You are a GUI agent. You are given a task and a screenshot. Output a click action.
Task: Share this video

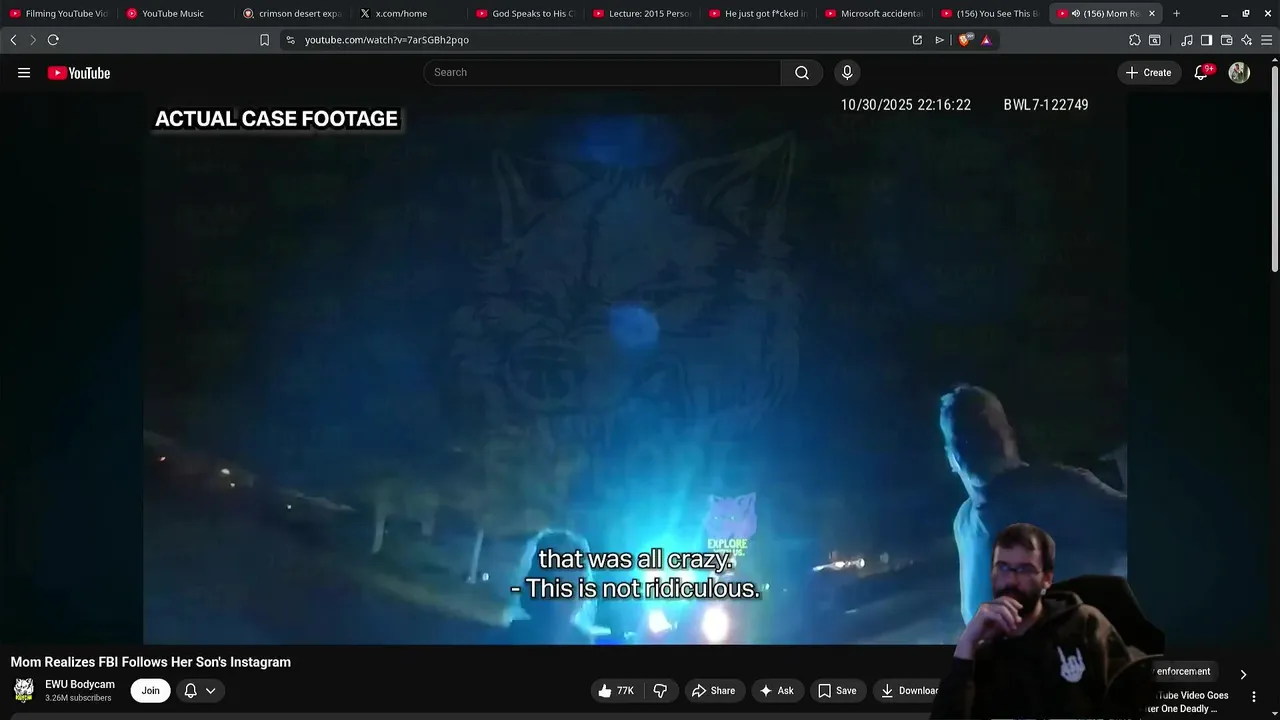[x=713, y=690]
